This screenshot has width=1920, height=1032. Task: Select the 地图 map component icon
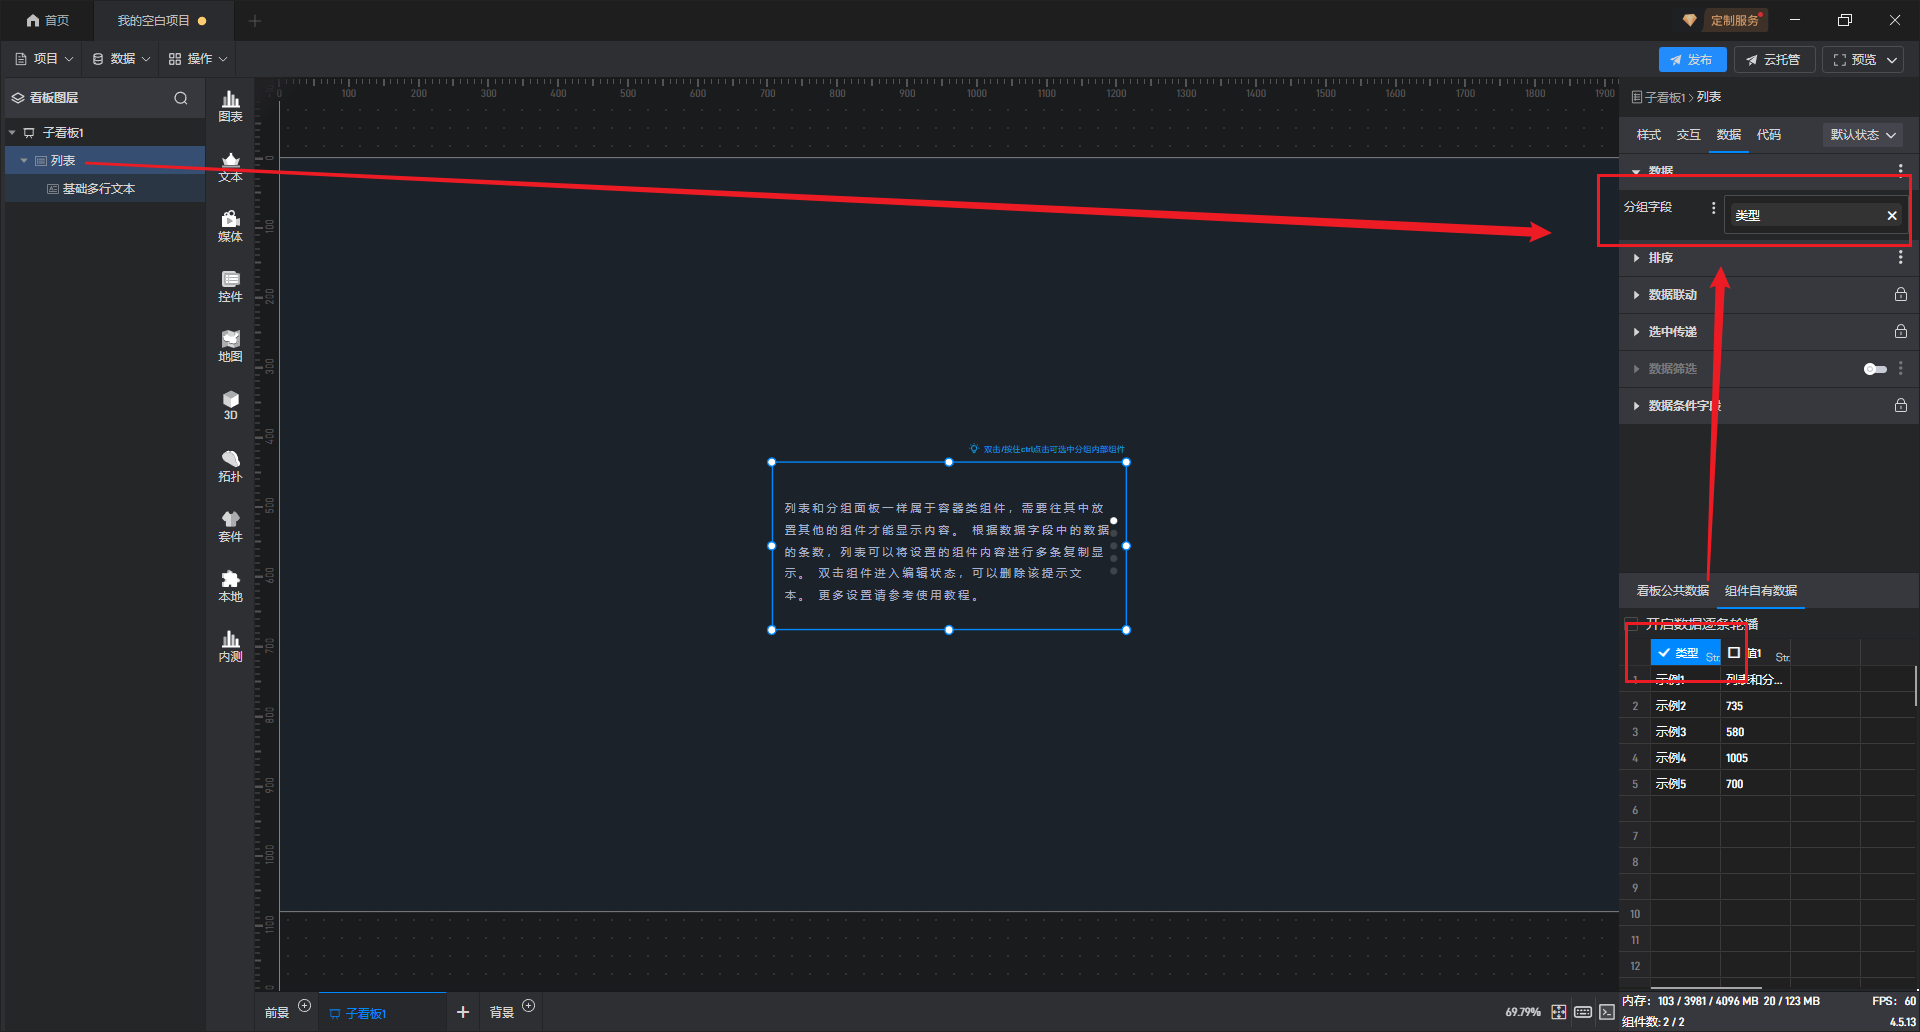[230, 345]
